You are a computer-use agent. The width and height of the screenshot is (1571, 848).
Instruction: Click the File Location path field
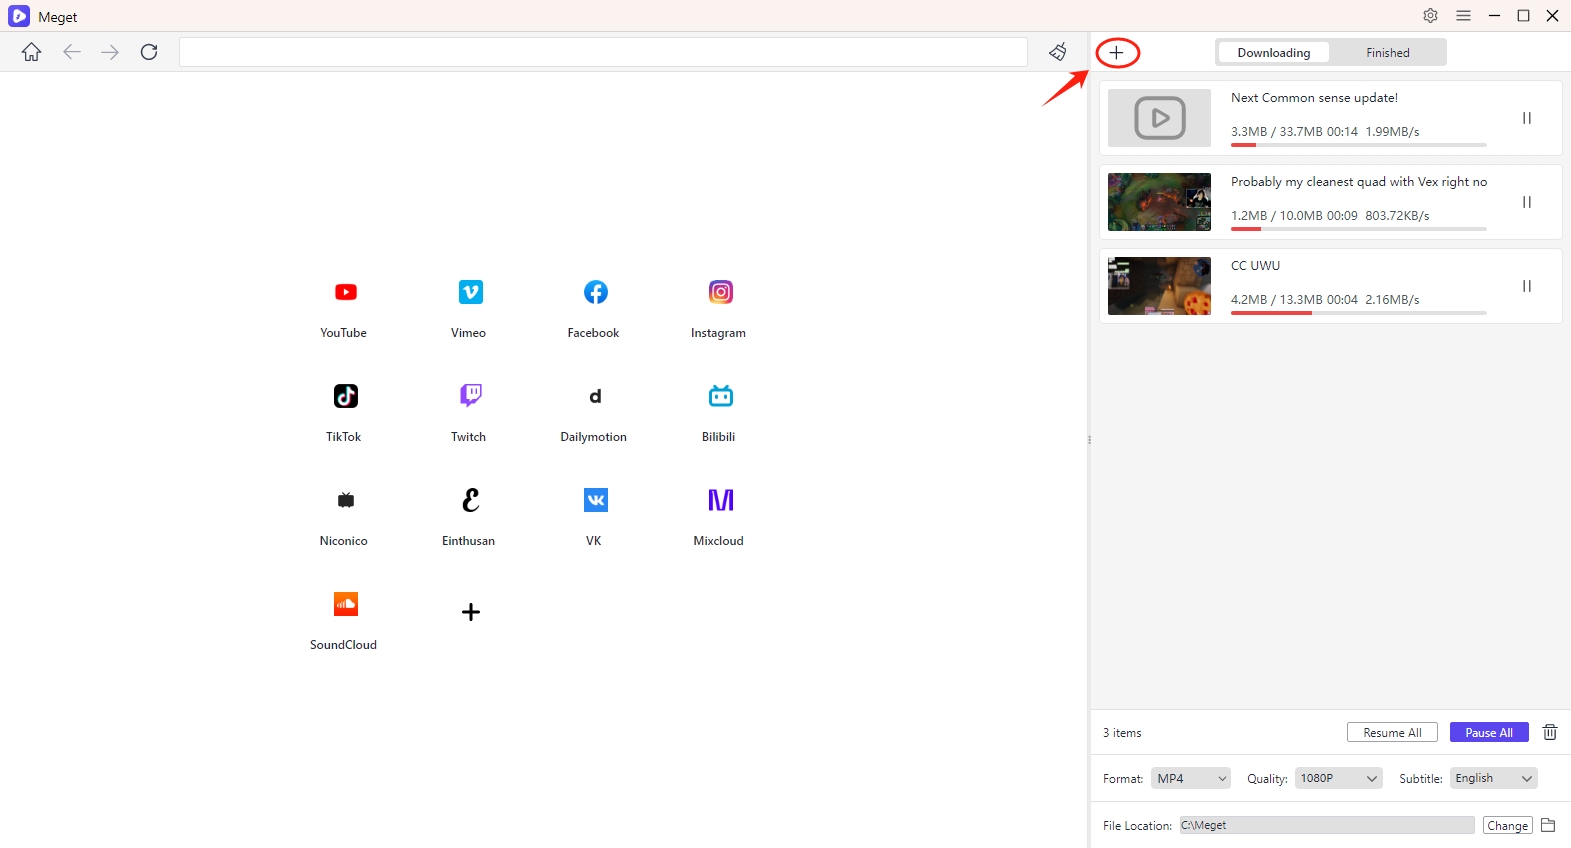[x=1327, y=825]
